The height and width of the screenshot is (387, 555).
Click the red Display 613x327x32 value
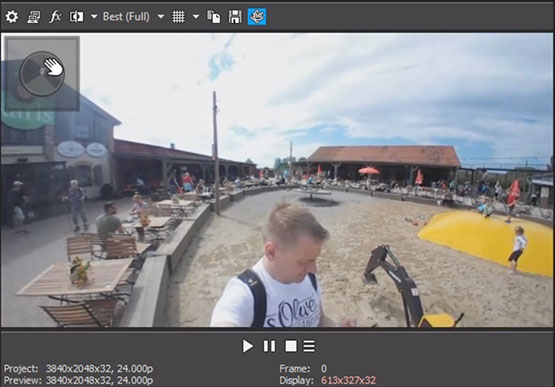click(348, 381)
